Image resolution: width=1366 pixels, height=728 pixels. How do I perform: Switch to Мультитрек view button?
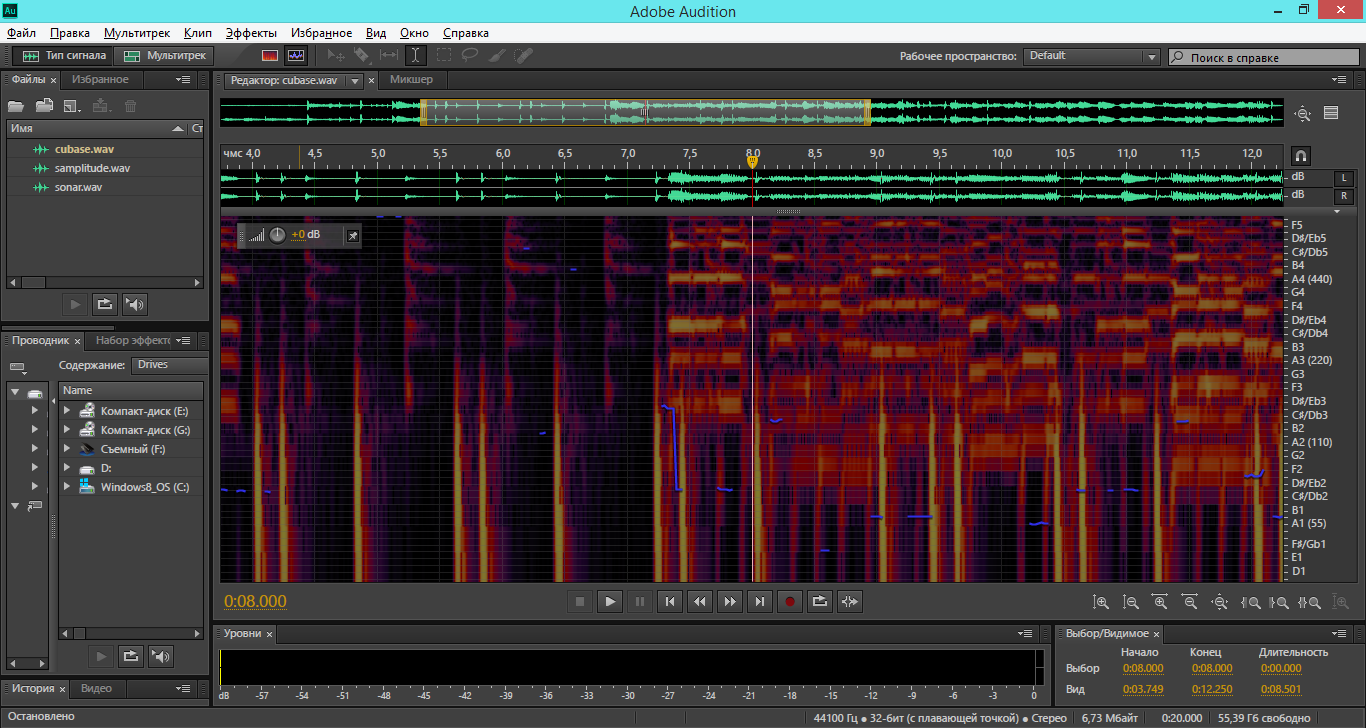pos(166,56)
